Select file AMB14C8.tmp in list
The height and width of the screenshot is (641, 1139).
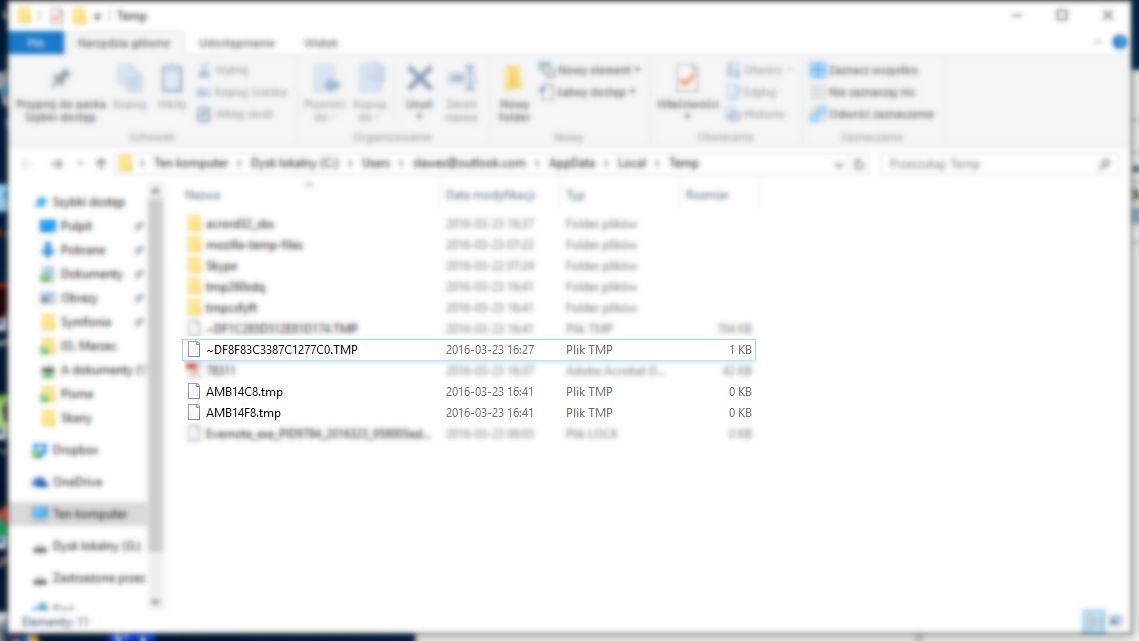(469, 392)
